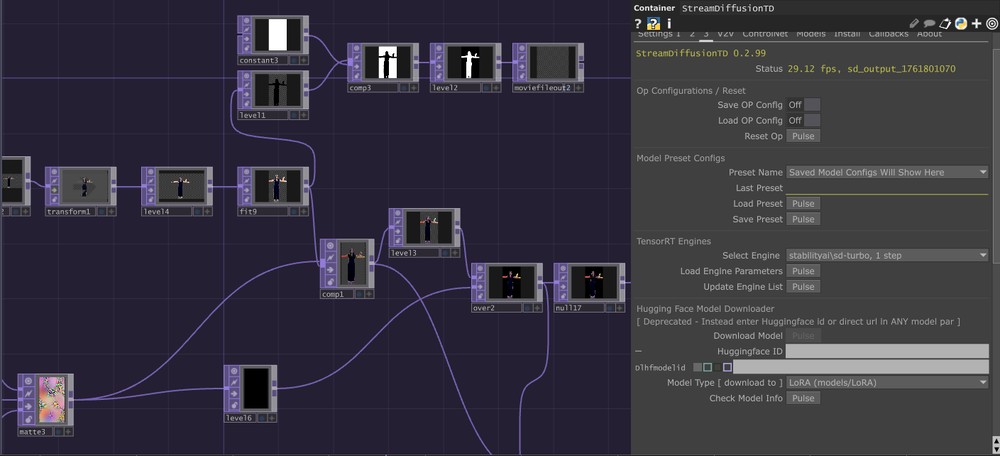Viewport: 1000px width, 456px height.
Task: Pulse the Save Preset button
Action: pyautogui.click(x=803, y=219)
